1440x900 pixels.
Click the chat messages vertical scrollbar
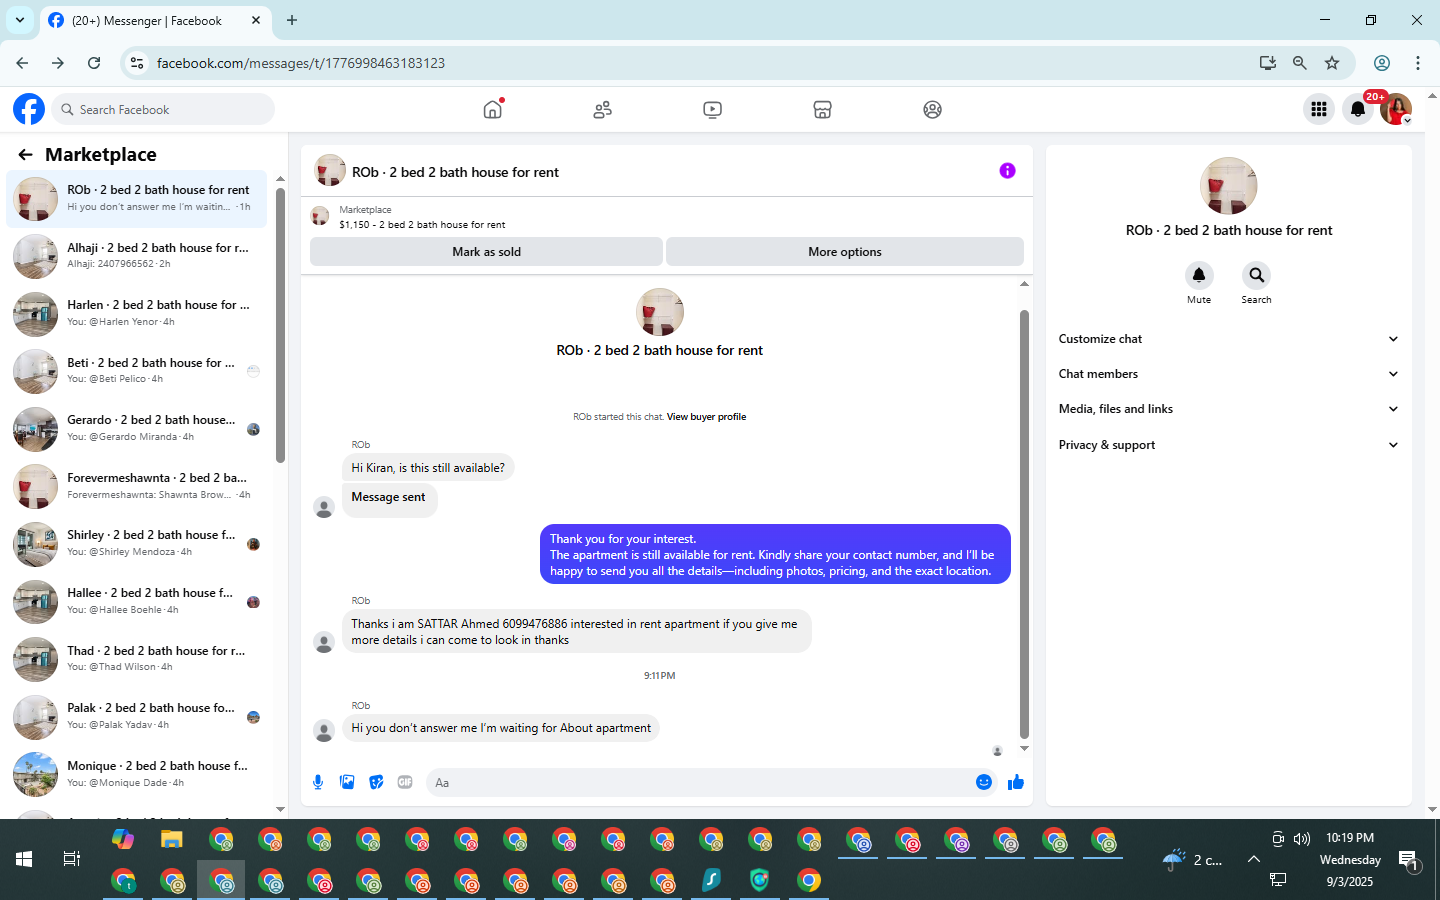(x=1024, y=523)
